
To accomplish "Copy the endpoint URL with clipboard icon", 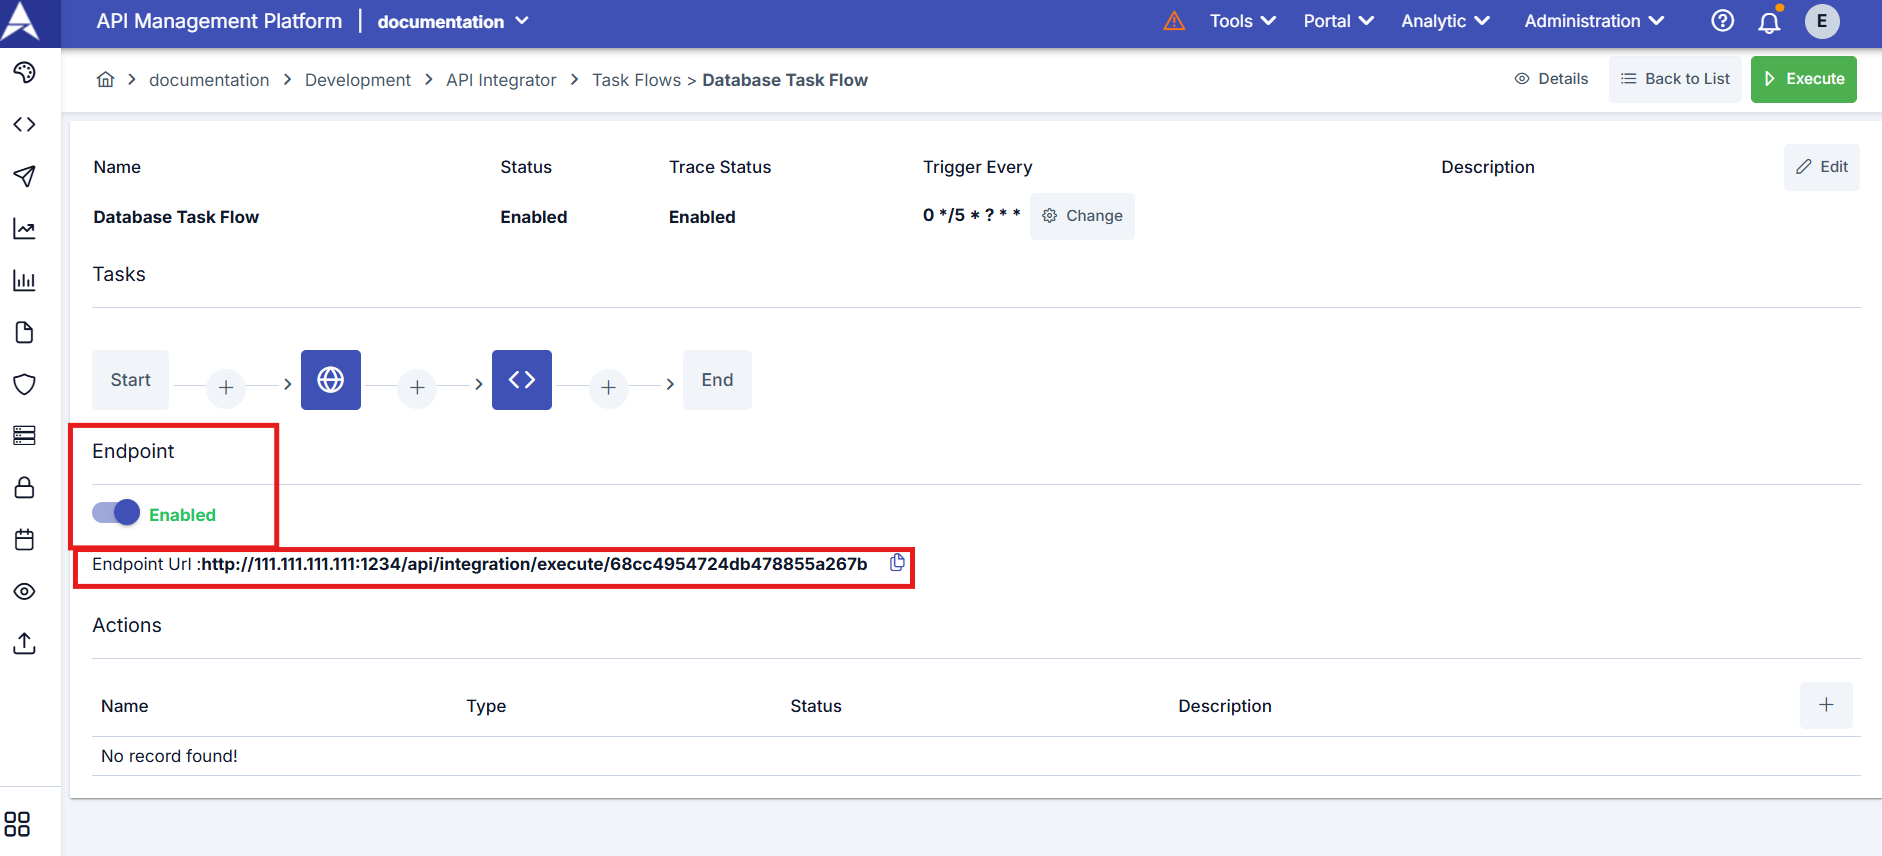I will click(897, 563).
